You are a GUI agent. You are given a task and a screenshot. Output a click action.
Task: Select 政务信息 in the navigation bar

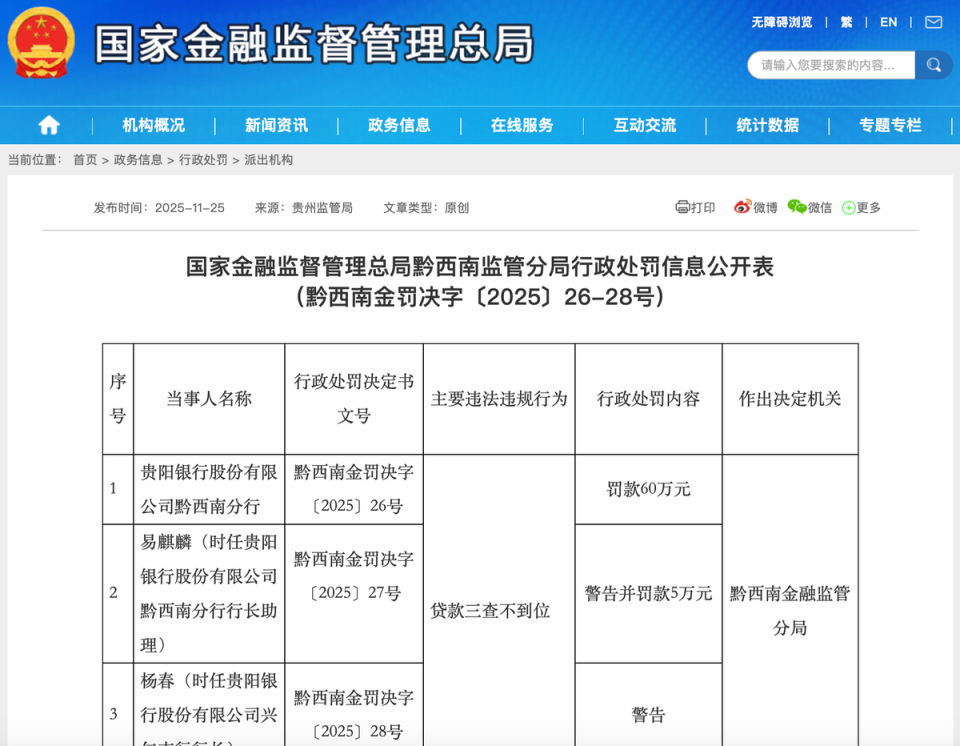tap(400, 125)
